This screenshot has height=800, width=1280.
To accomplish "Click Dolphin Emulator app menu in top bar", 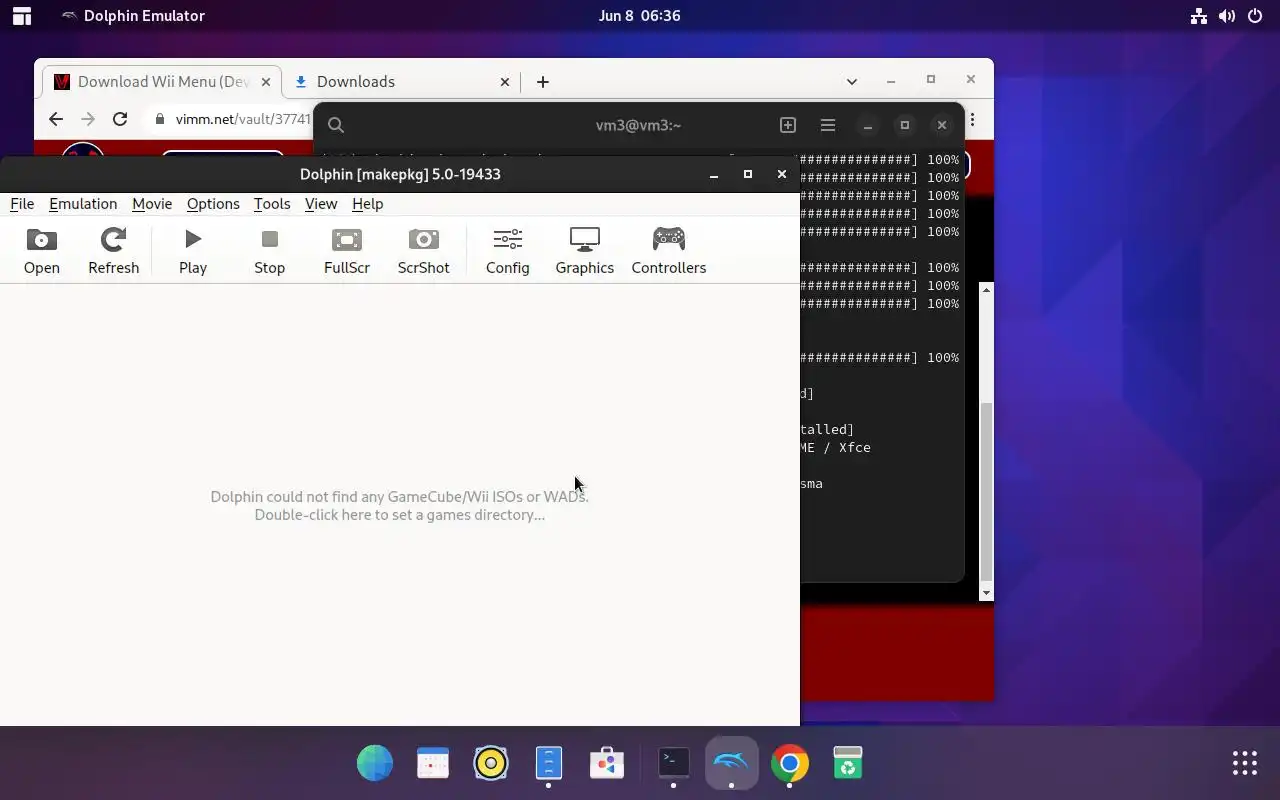I will point(132,16).
